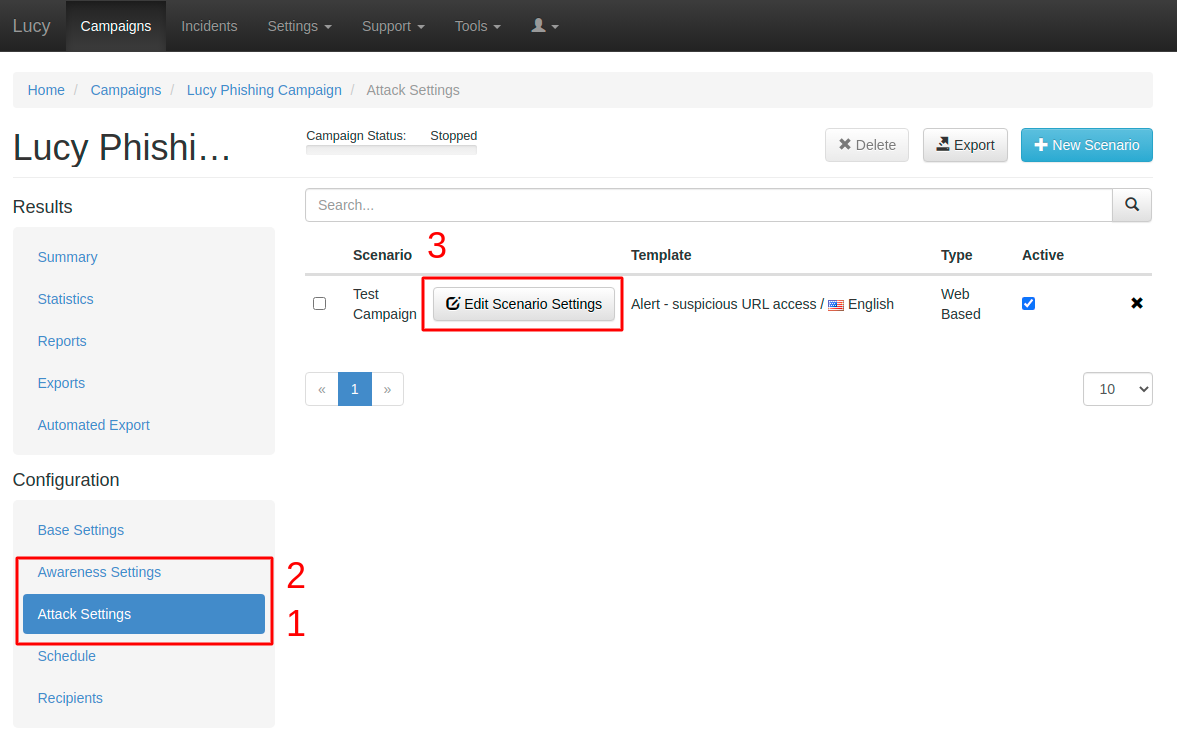Image resolution: width=1177 pixels, height=731 pixels.
Task: Click the Edit Scenario Settings button
Action: pyautogui.click(x=524, y=304)
